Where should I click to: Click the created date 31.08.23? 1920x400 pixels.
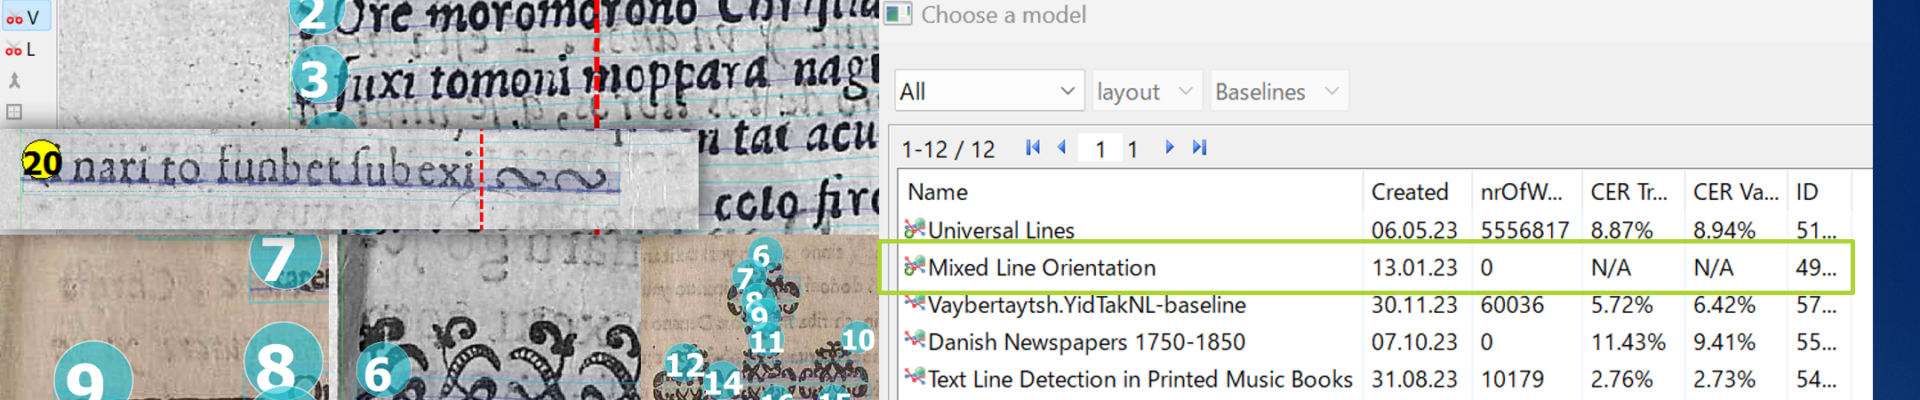[x=1414, y=379]
